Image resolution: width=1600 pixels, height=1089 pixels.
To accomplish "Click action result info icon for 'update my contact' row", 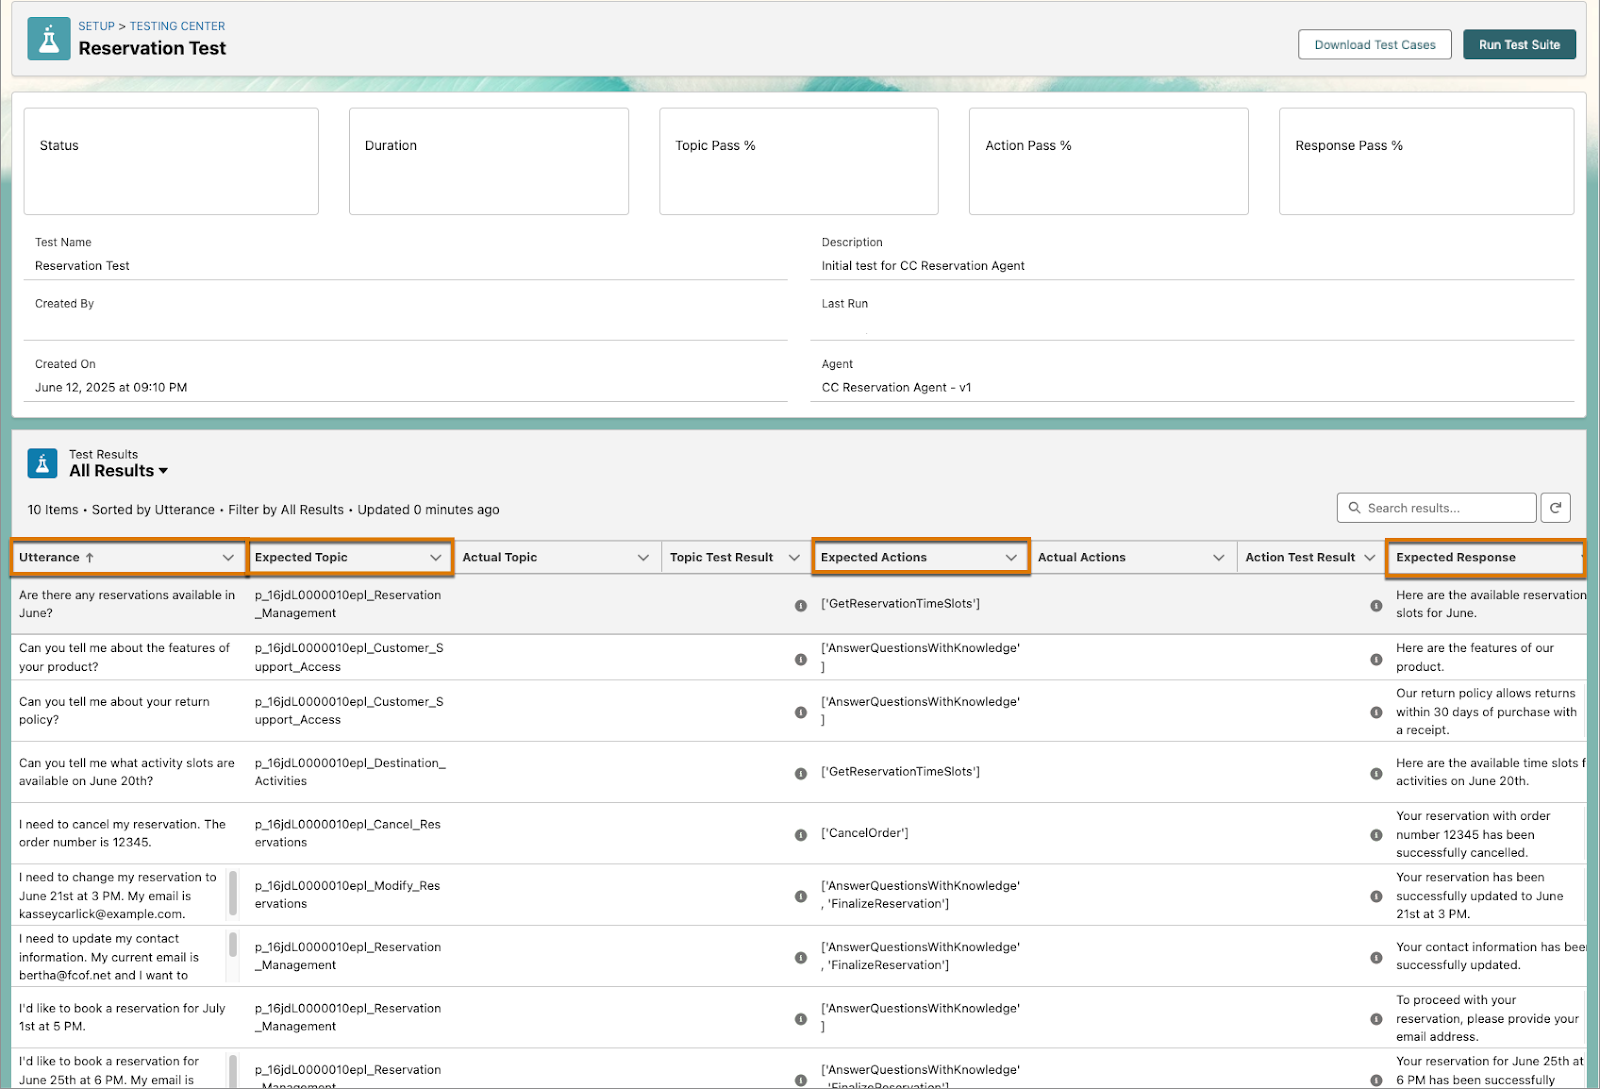I will tap(1376, 957).
